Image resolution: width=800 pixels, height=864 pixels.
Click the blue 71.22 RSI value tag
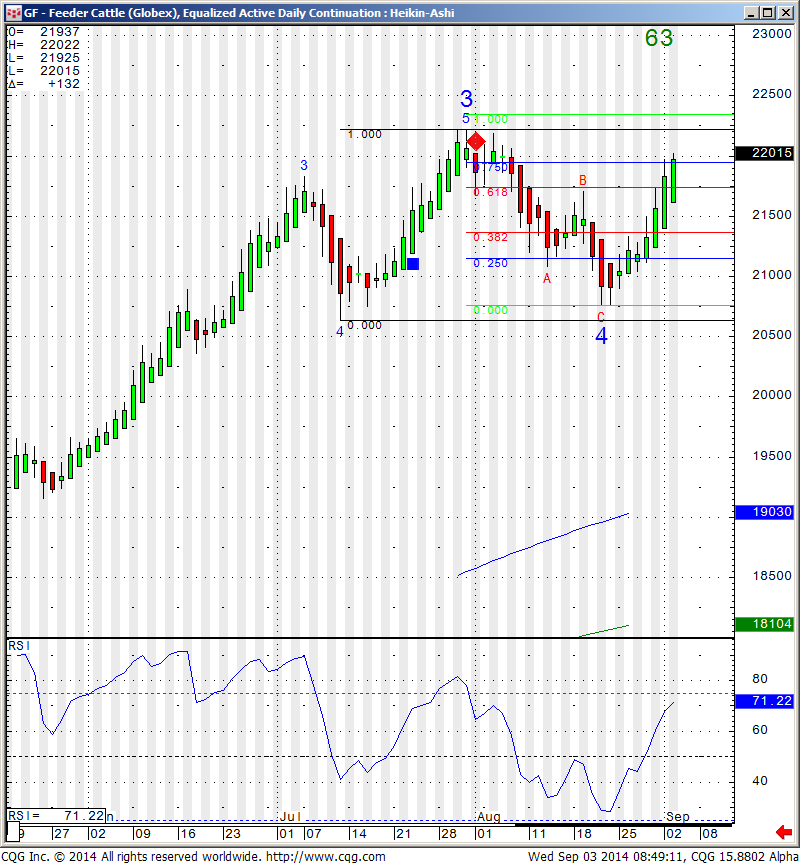[764, 703]
